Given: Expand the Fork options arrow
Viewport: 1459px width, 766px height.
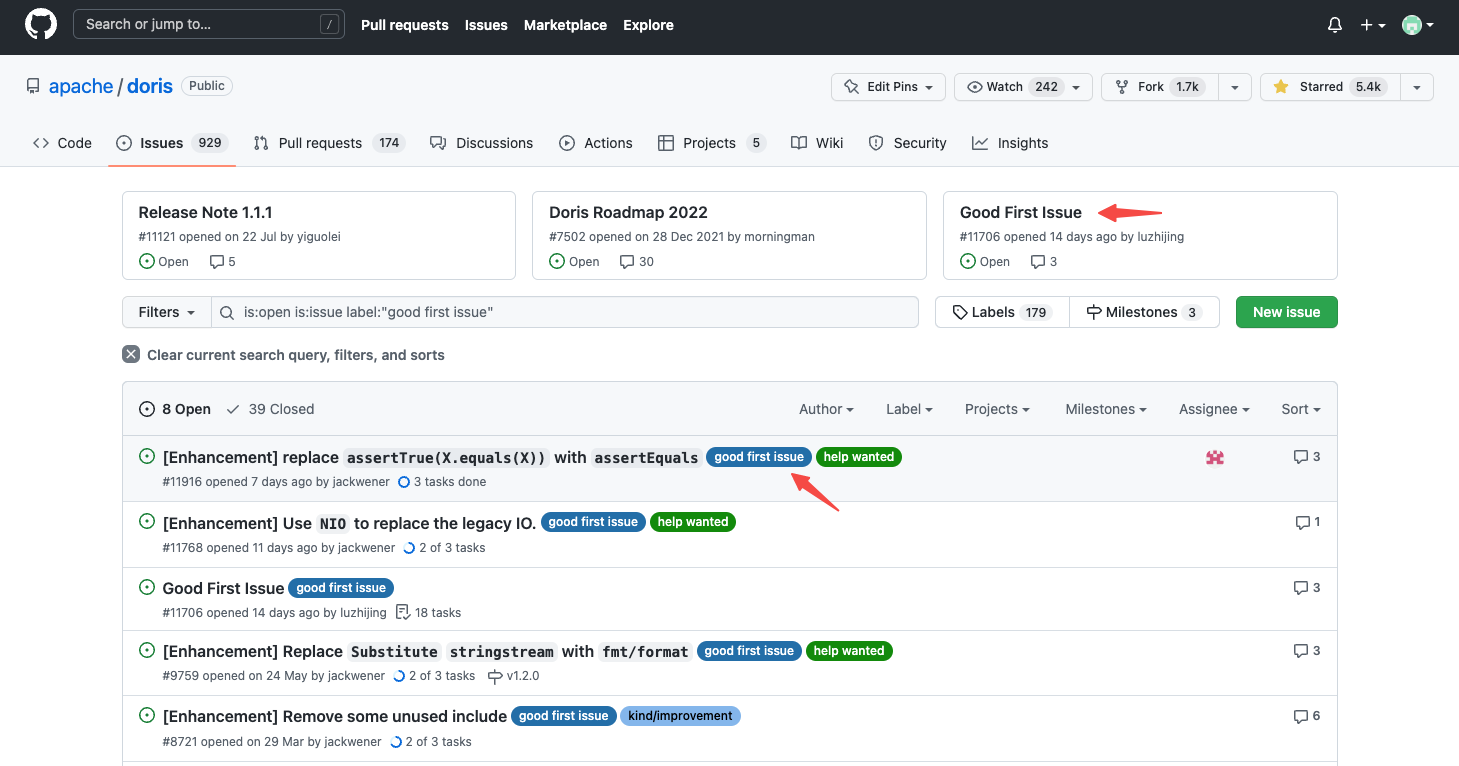Looking at the screenshot, I should 1235,87.
